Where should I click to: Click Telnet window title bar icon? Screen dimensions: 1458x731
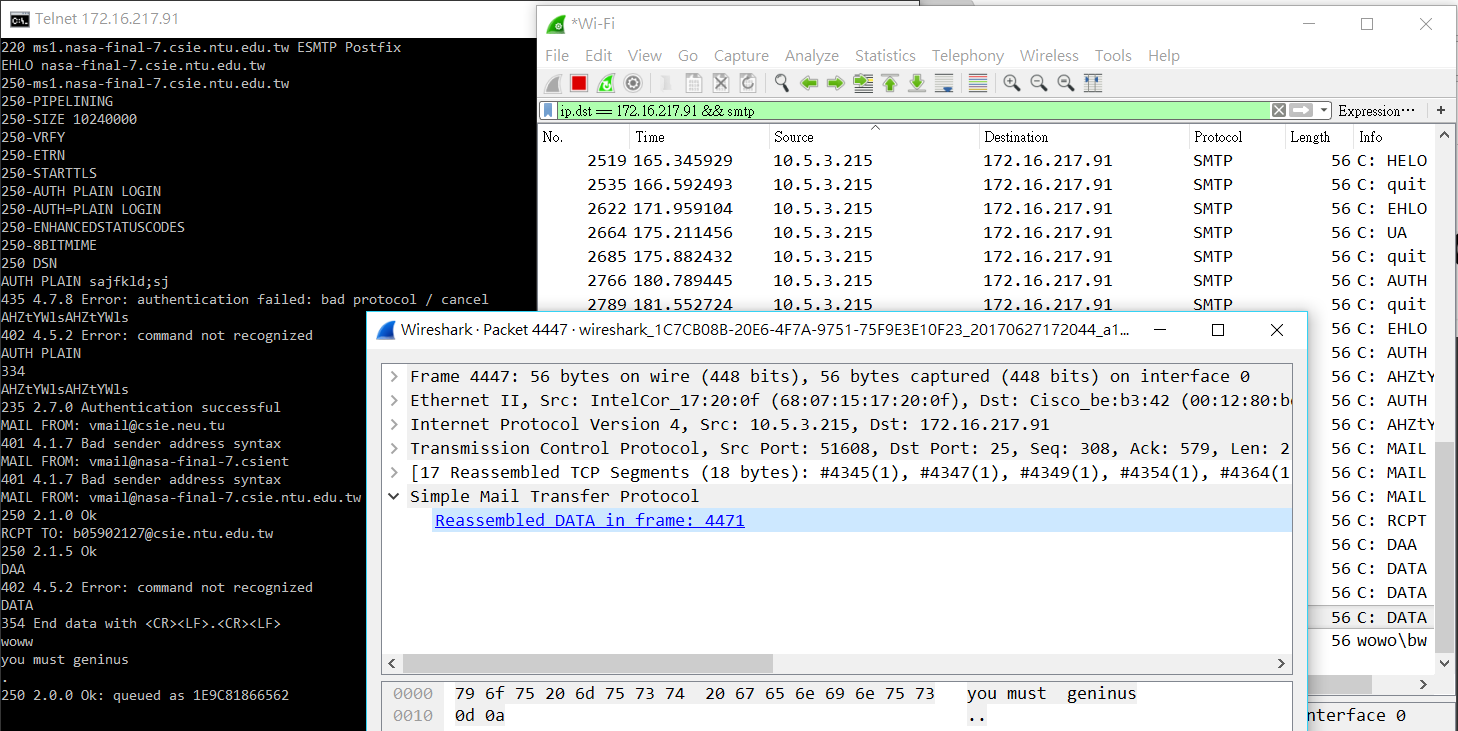(x=19, y=18)
